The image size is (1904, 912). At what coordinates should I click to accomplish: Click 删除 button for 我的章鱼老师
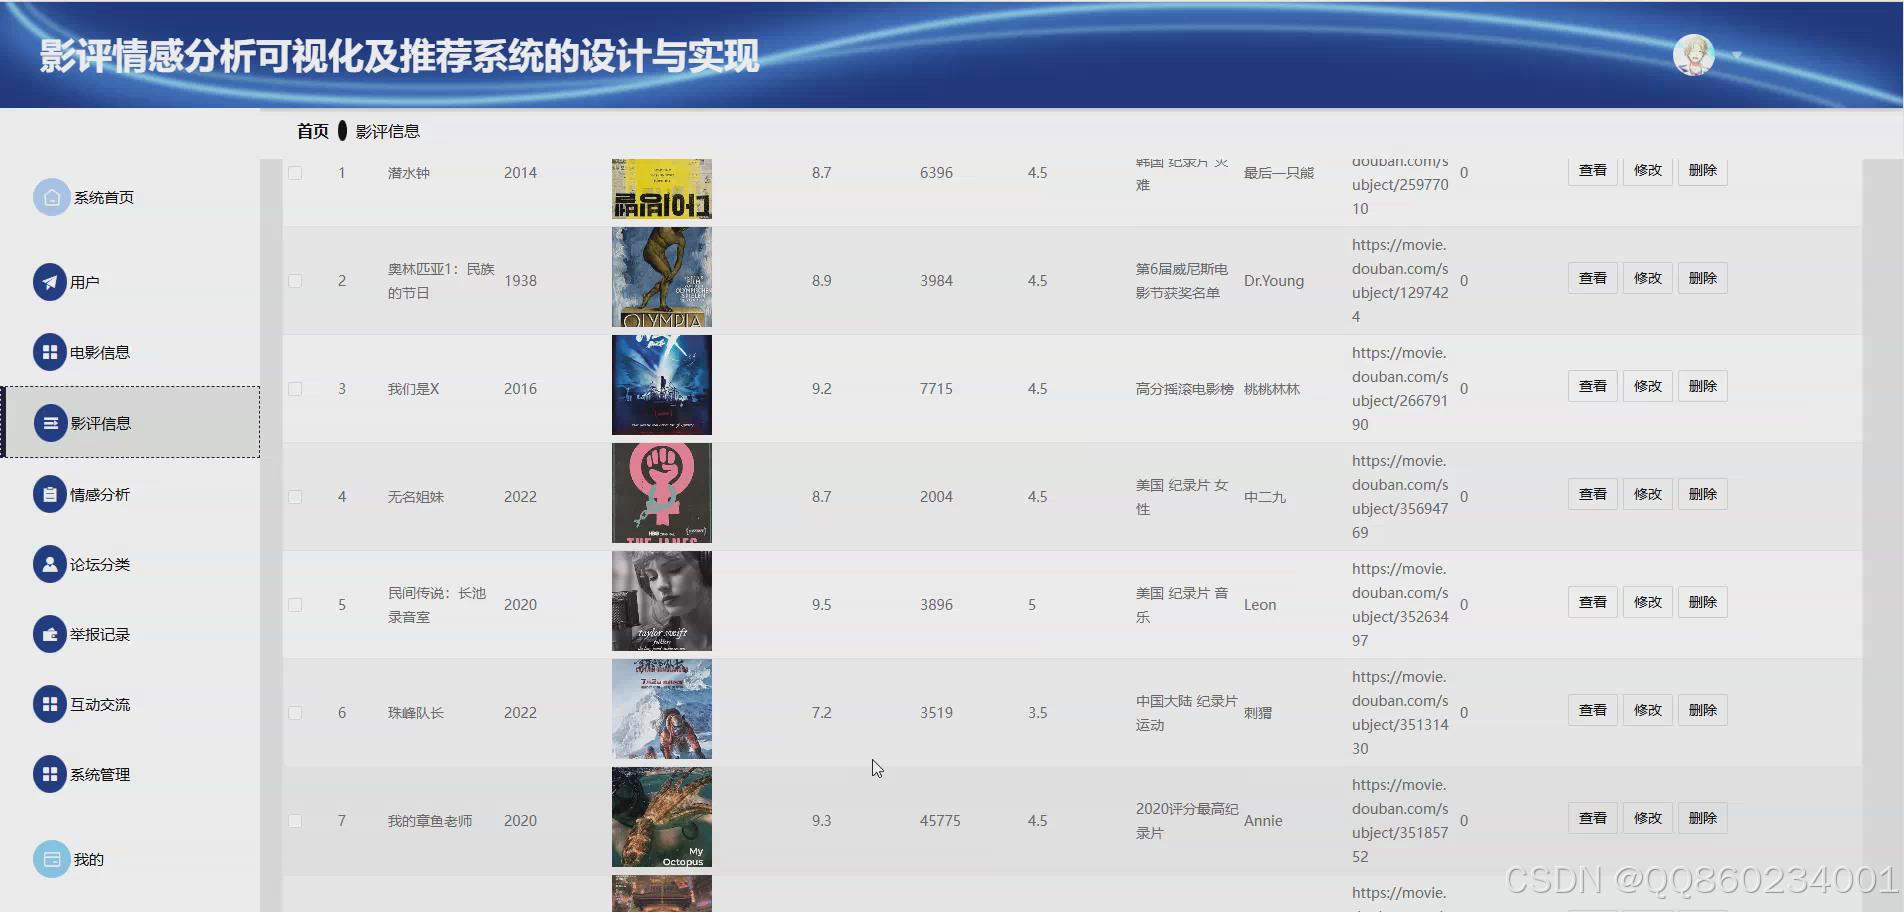1703,818
